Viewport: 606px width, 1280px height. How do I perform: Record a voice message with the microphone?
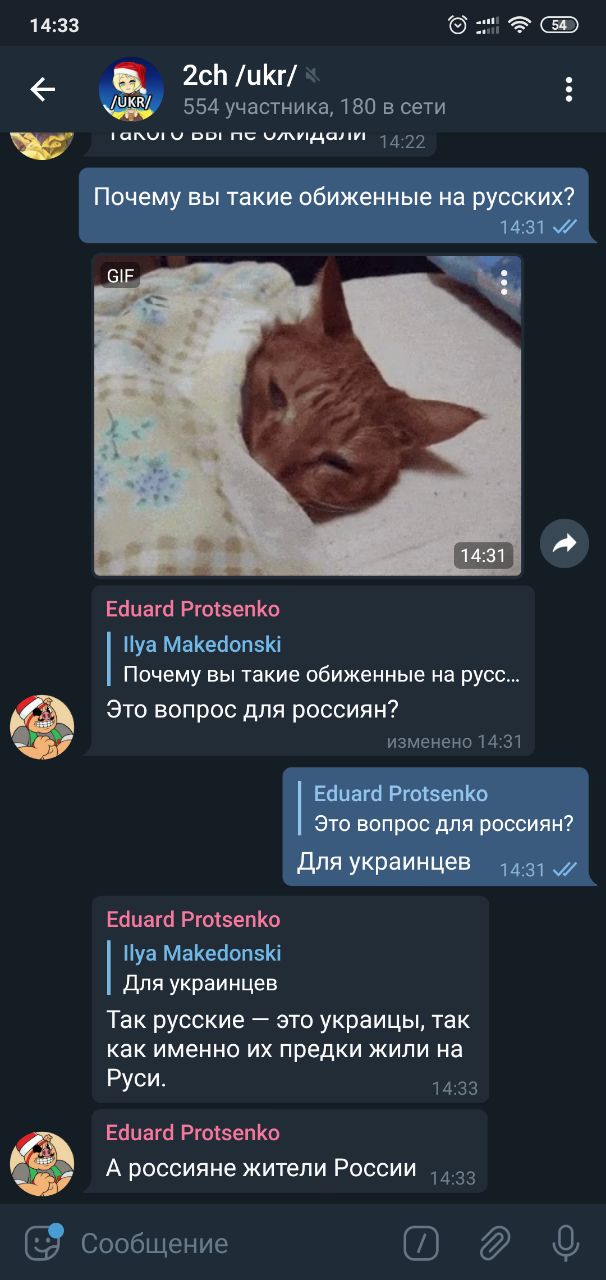coord(566,1243)
